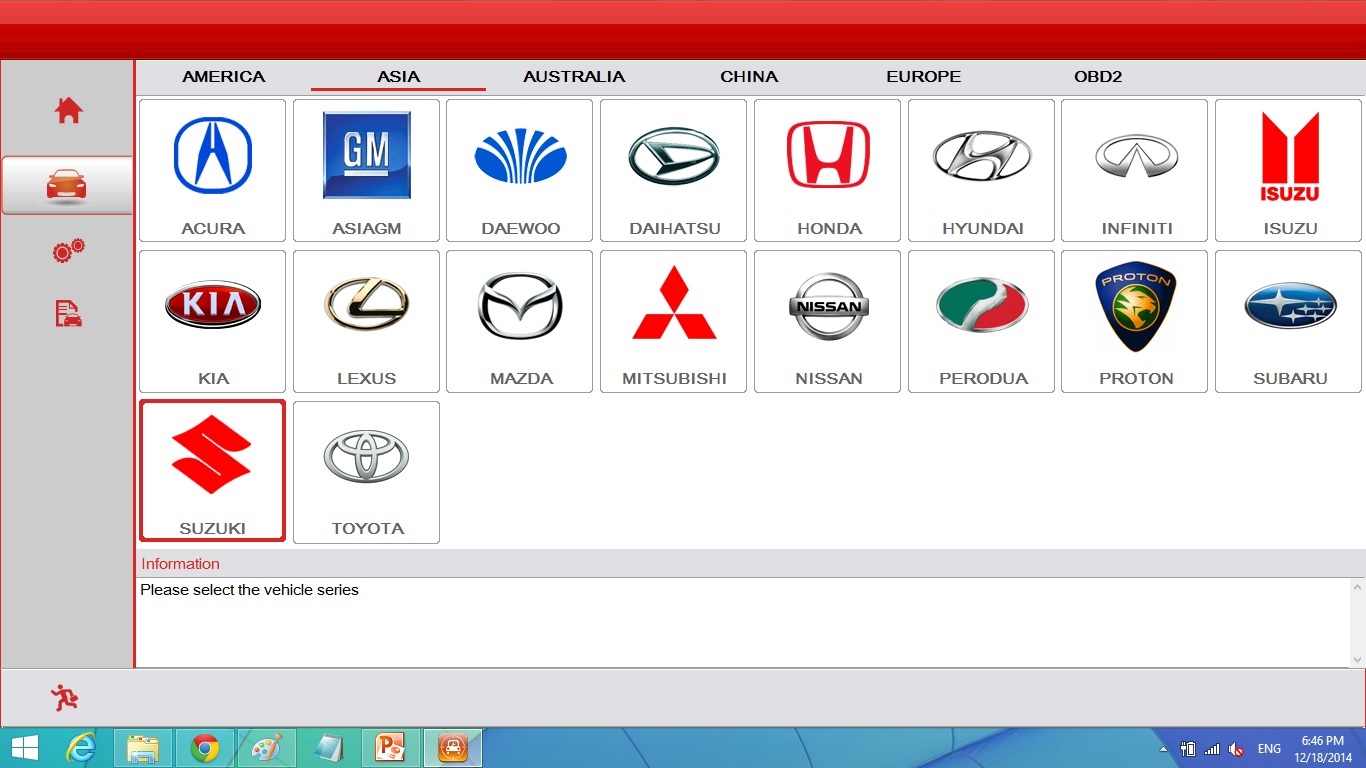Pick the PERODUA brand tile

pyautogui.click(x=982, y=321)
